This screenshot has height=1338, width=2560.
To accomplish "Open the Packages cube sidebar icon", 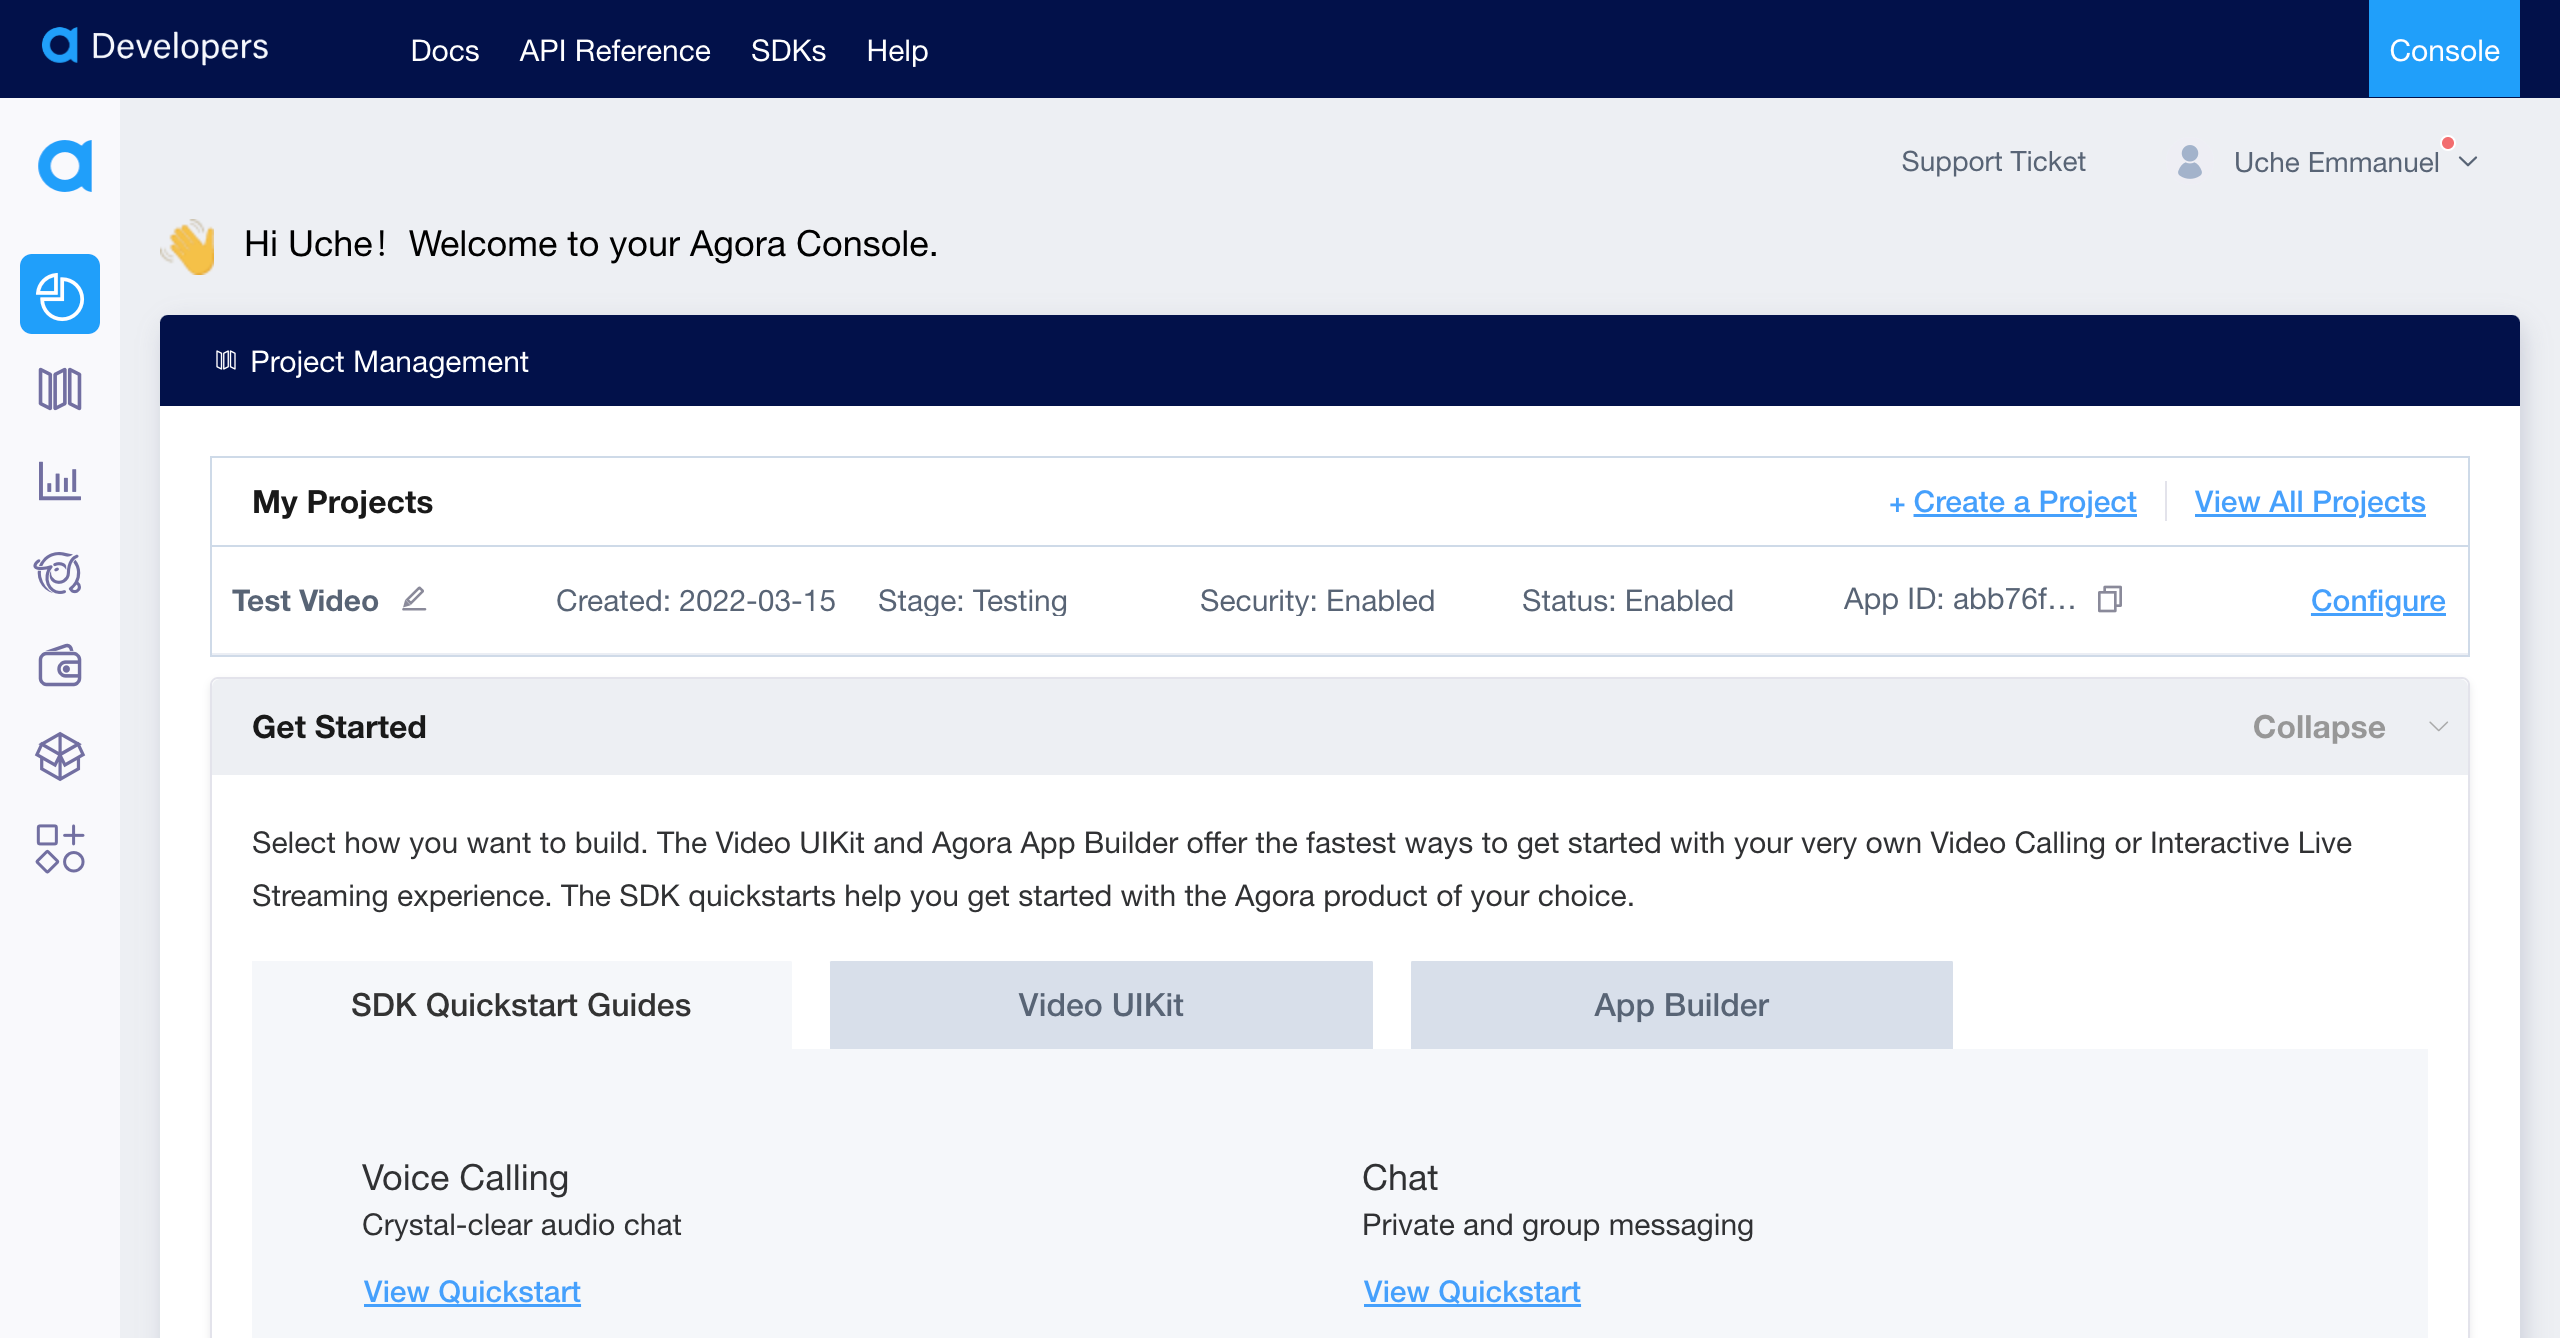I will coord(60,756).
